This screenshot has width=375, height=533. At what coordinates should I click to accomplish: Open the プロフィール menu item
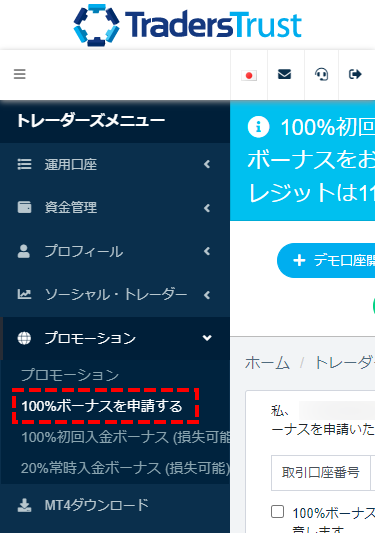[x=115, y=252]
